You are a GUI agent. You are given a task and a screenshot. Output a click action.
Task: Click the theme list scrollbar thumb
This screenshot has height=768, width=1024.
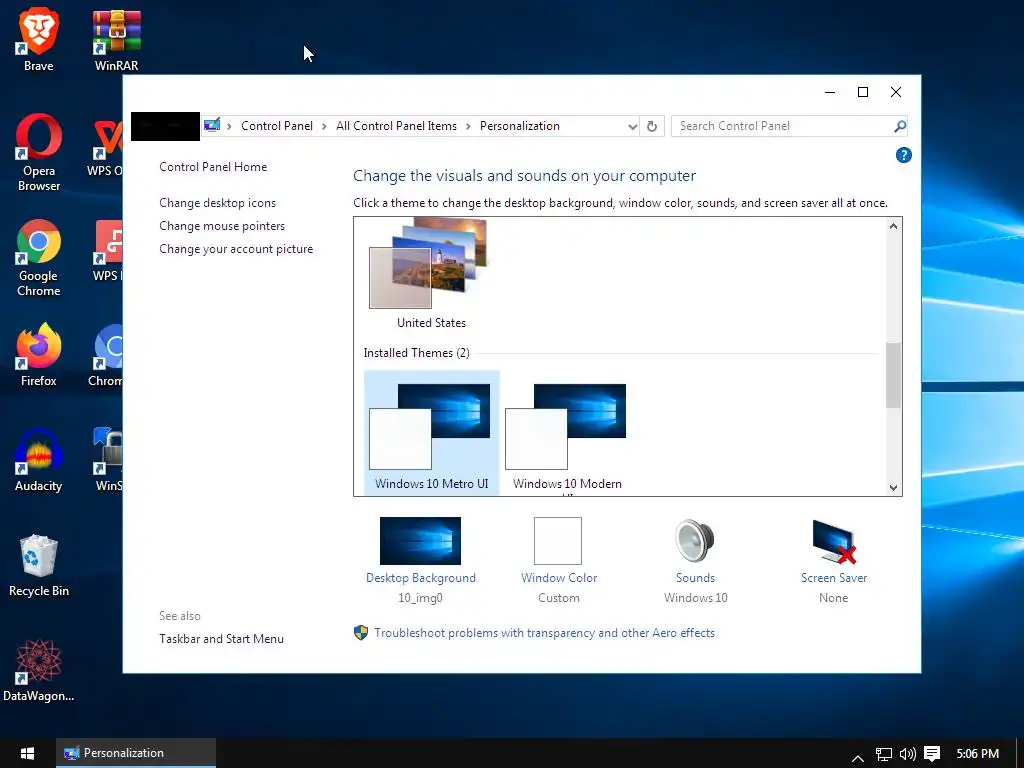(x=893, y=375)
